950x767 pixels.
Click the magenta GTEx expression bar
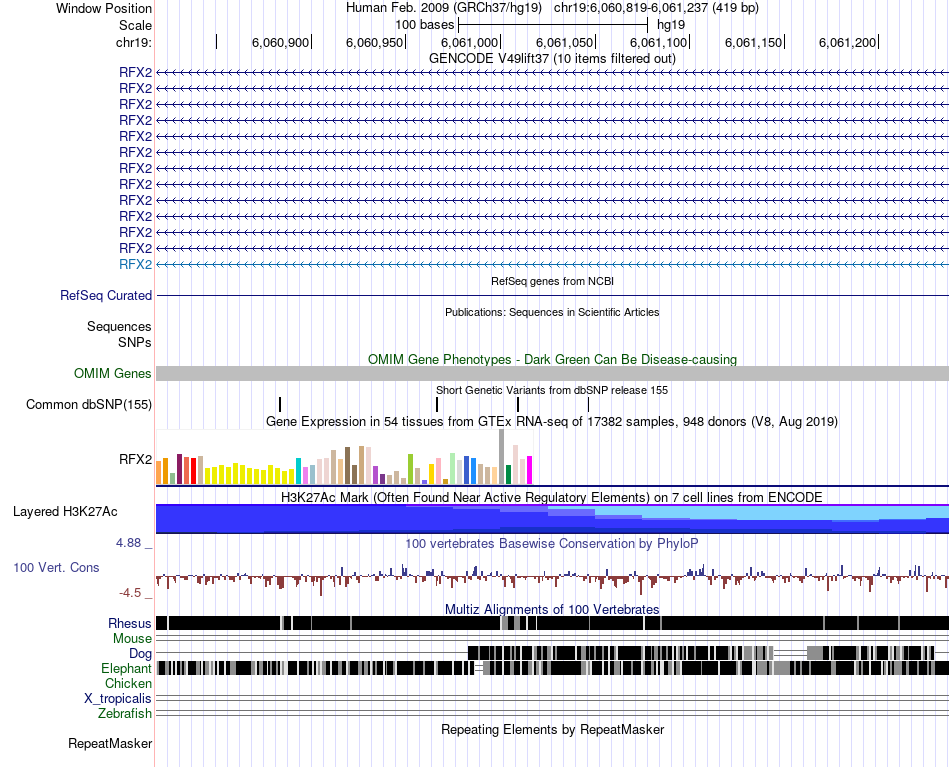(530, 470)
